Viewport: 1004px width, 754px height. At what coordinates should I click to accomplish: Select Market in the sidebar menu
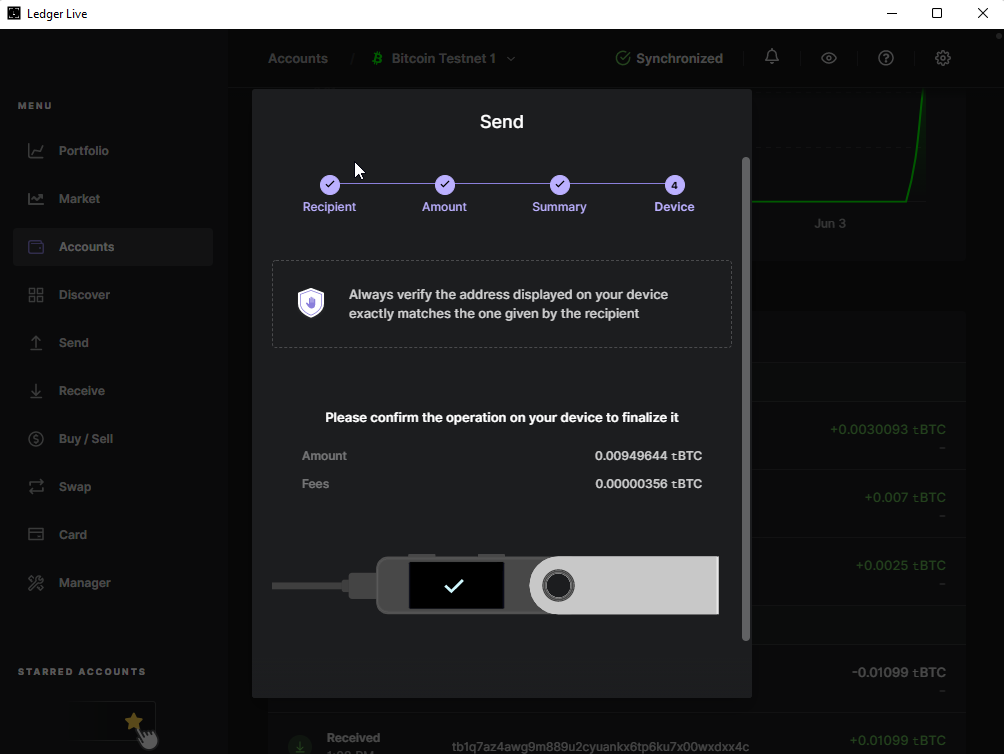[79, 199]
